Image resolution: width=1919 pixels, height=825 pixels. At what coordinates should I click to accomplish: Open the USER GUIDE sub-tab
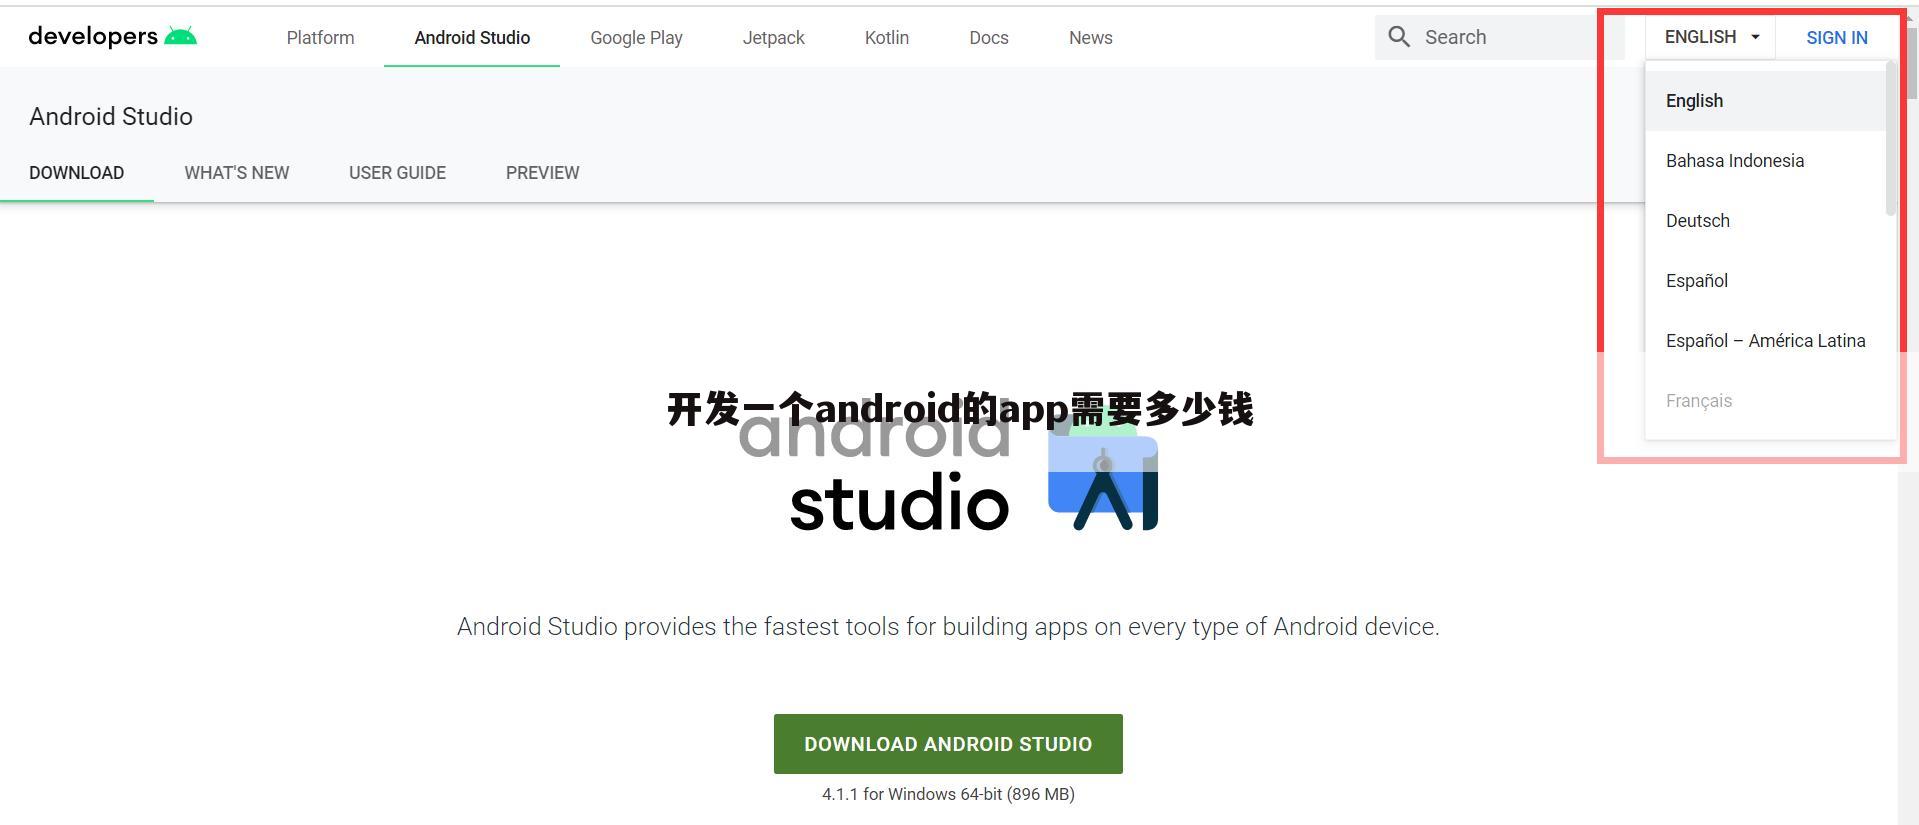coord(397,173)
